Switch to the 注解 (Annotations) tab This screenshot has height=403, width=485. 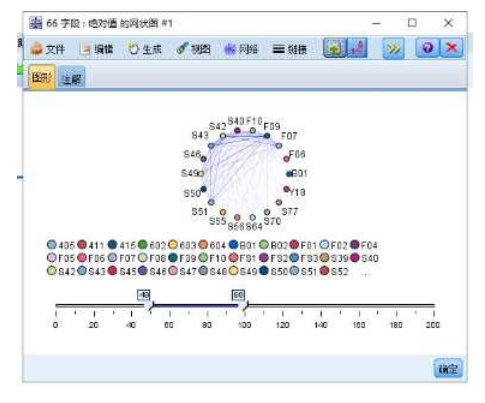tap(71, 78)
